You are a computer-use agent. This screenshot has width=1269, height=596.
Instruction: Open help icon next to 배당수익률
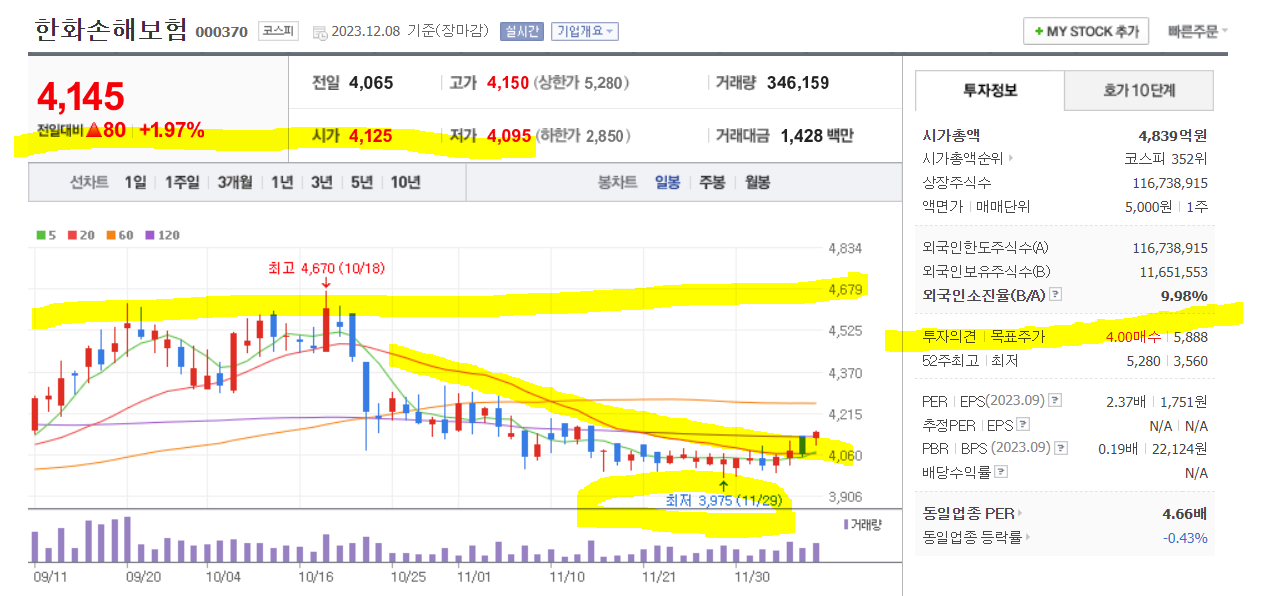click(1001, 472)
